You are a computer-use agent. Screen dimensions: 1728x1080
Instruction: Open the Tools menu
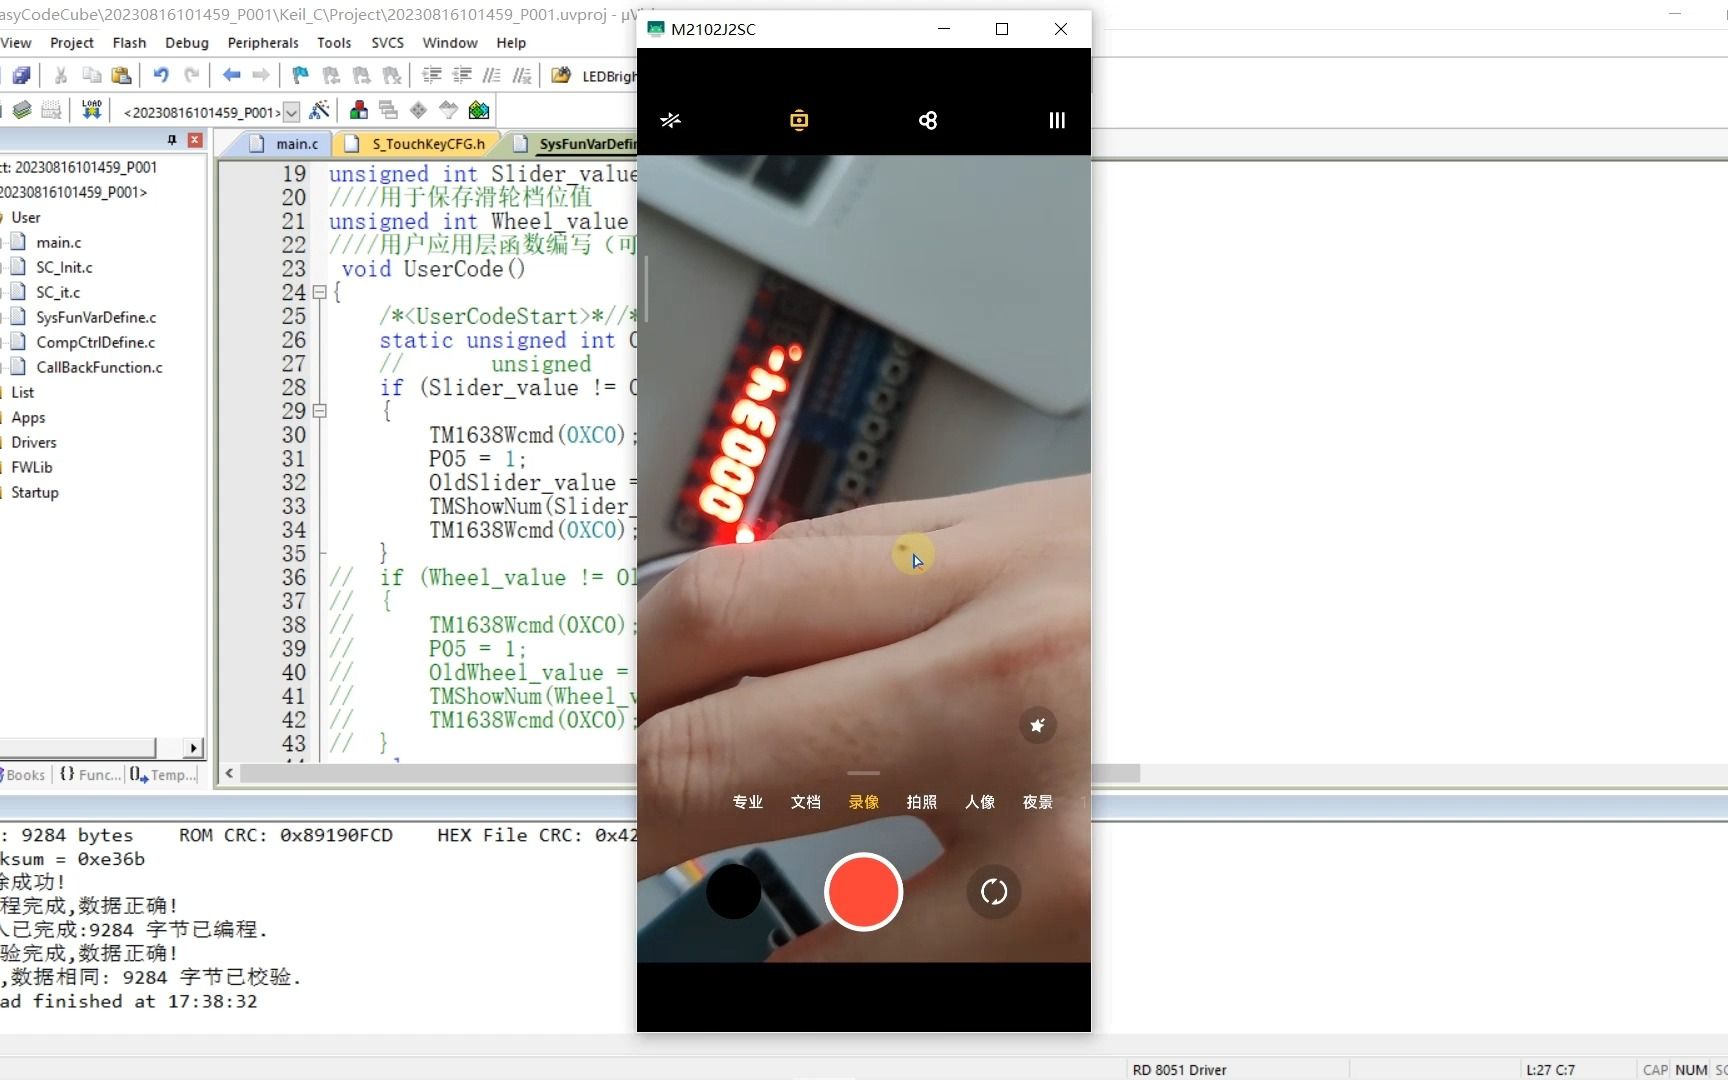point(334,43)
